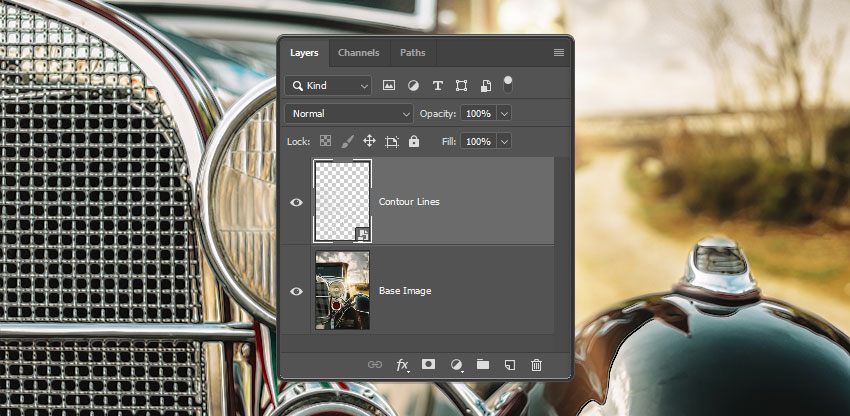Click the Base Image layer name
Image resolution: width=850 pixels, height=416 pixels.
[x=405, y=291]
